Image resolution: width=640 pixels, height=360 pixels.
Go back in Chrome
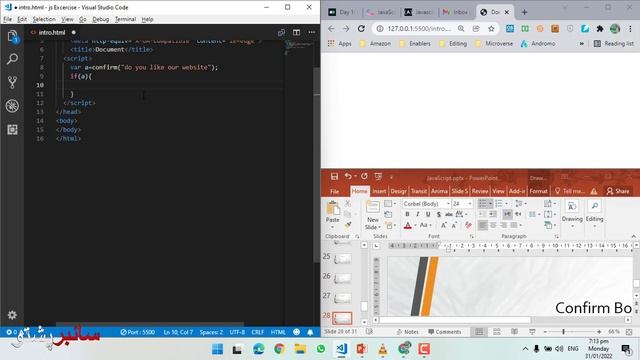pos(331,29)
